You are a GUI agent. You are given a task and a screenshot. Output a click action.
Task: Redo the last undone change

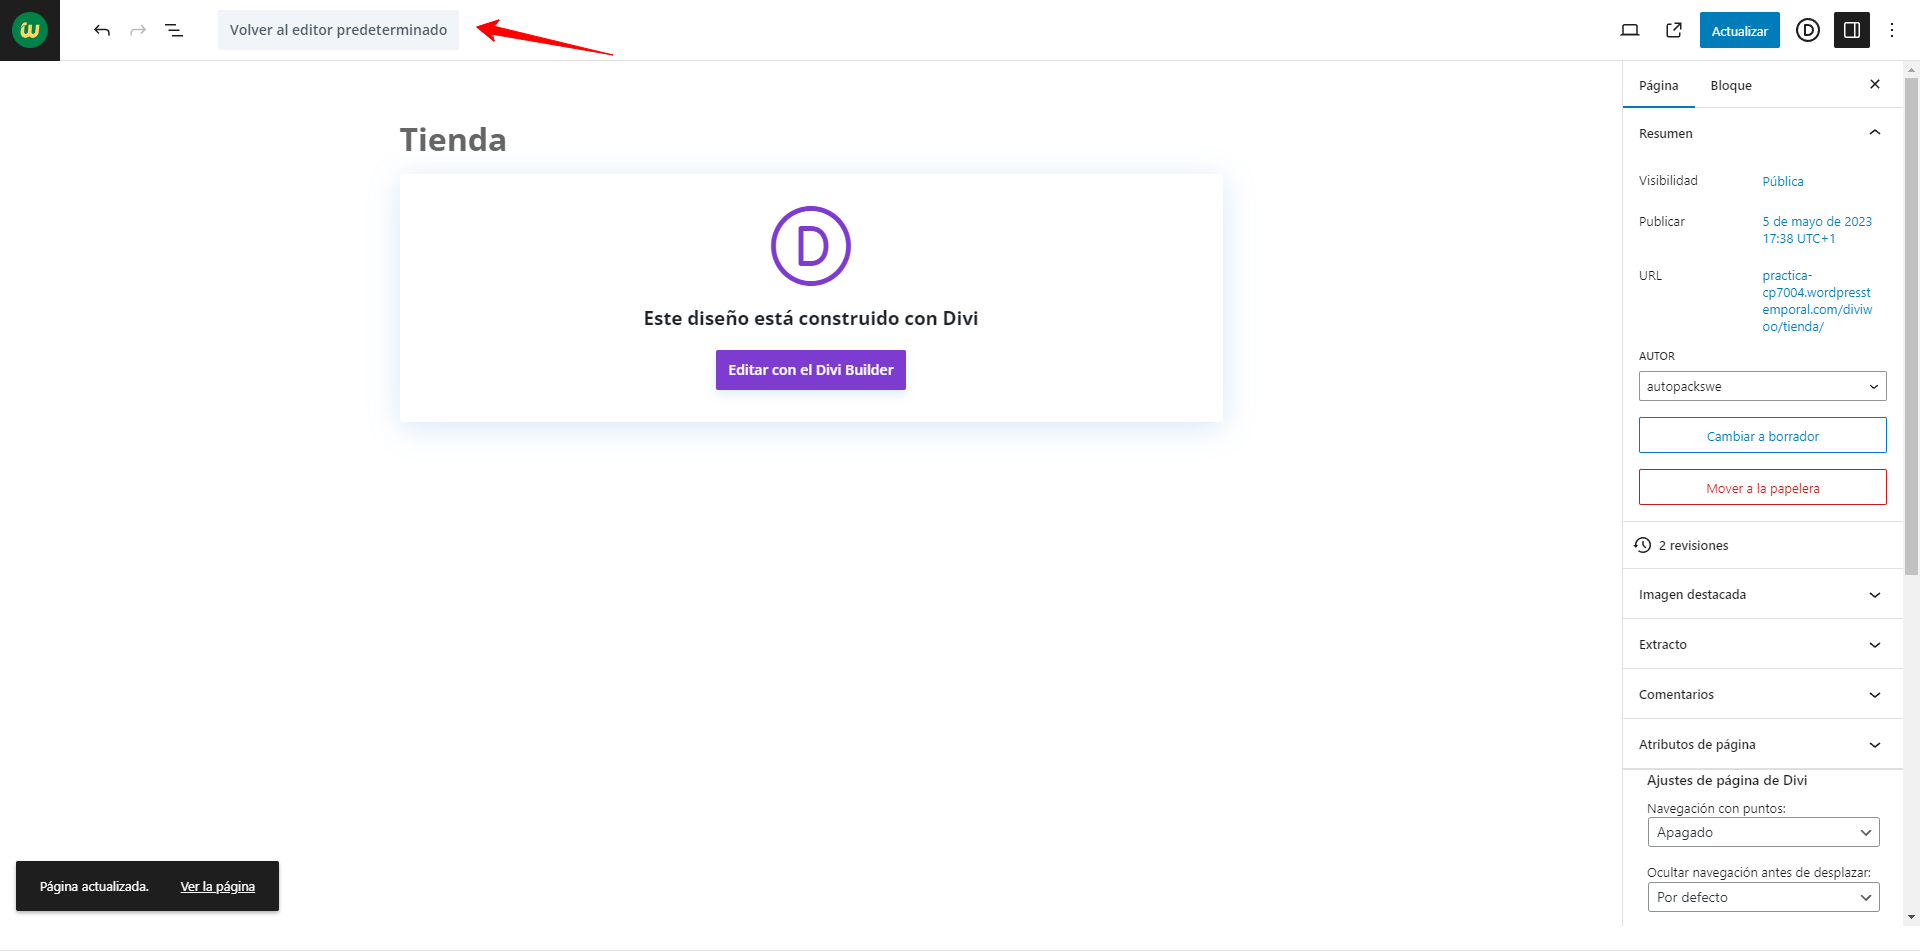pos(138,30)
